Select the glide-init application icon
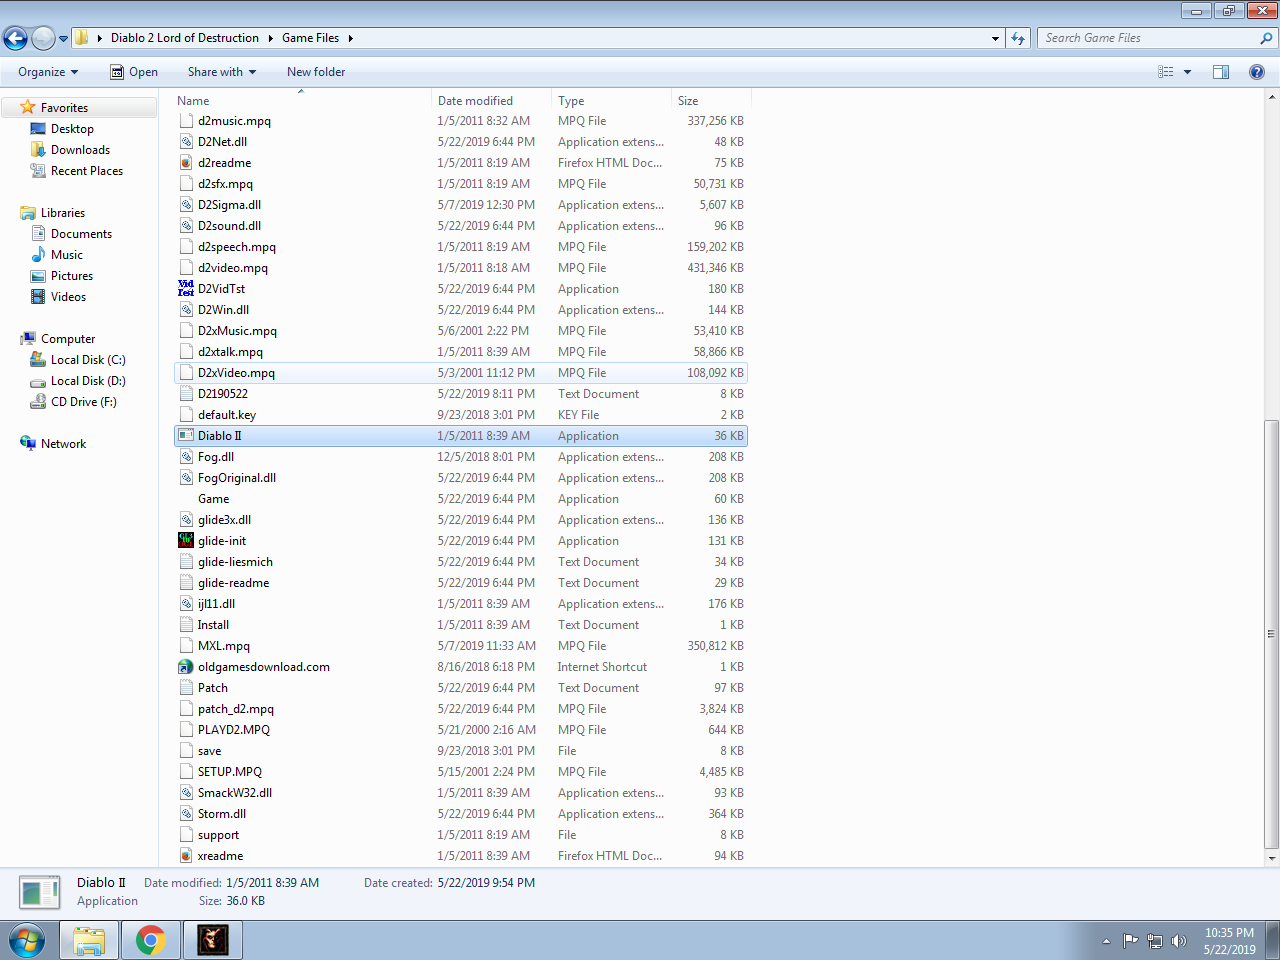This screenshot has height=960, width=1280. 186,541
